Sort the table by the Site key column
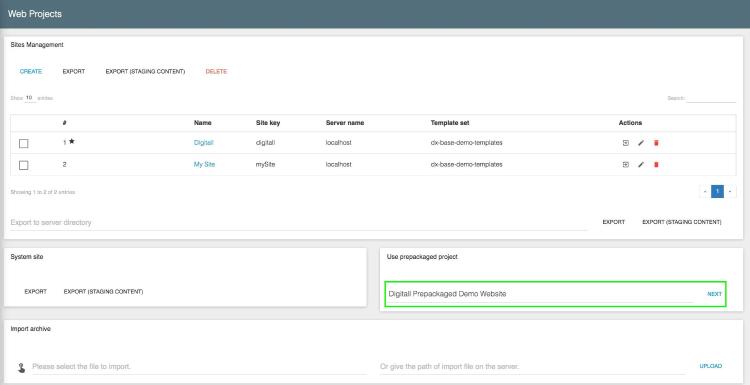This screenshot has height=385, width=750. point(268,123)
